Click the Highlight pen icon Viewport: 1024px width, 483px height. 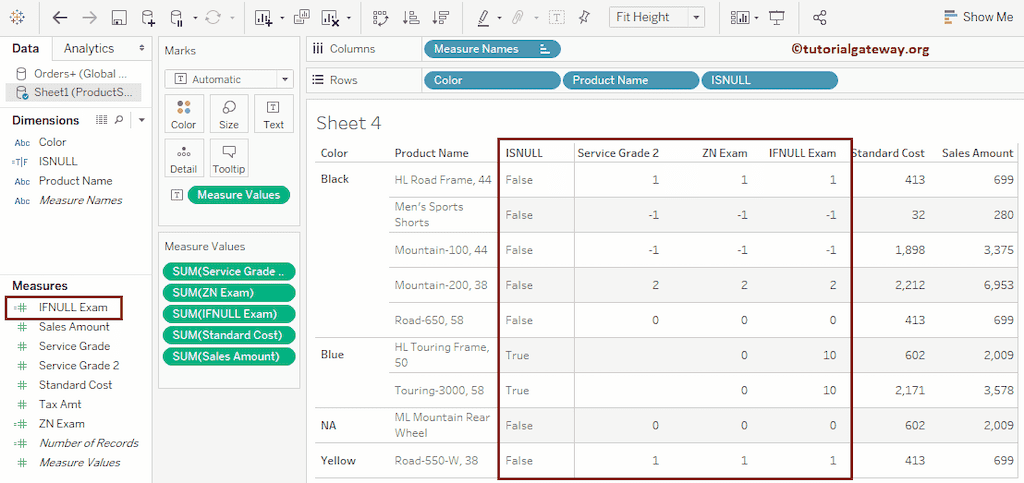tap(483, 18)
